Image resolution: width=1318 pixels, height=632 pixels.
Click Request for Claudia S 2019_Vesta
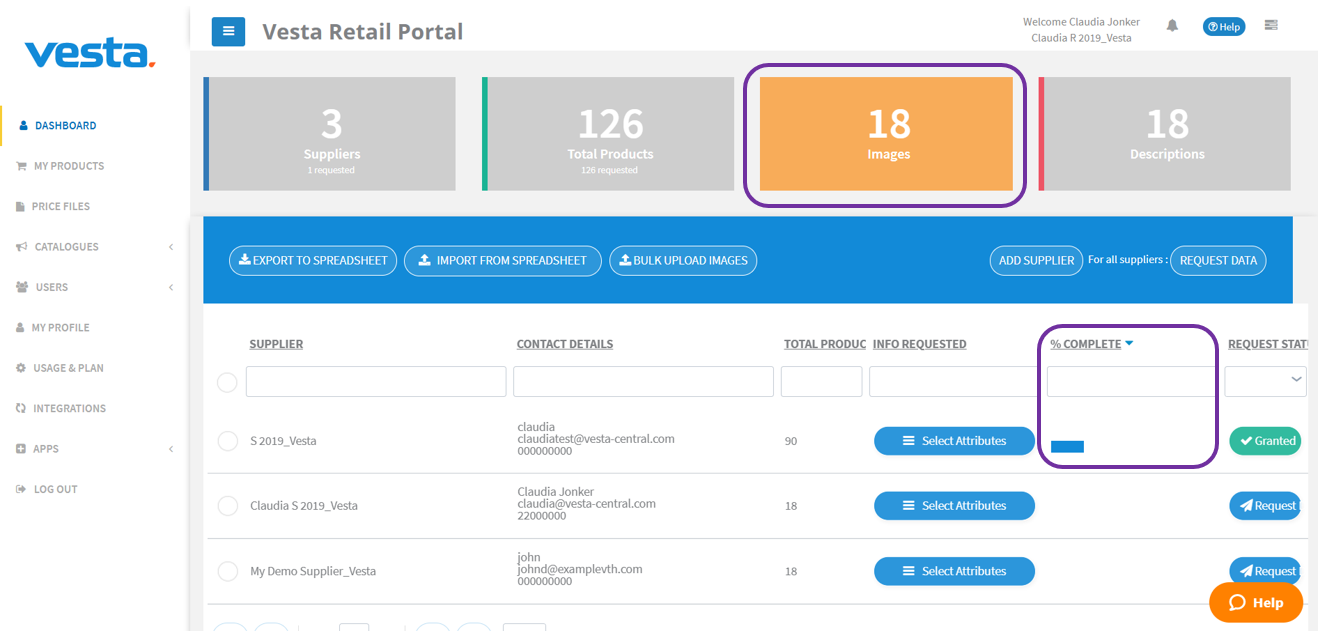[x=1265, y=506]
